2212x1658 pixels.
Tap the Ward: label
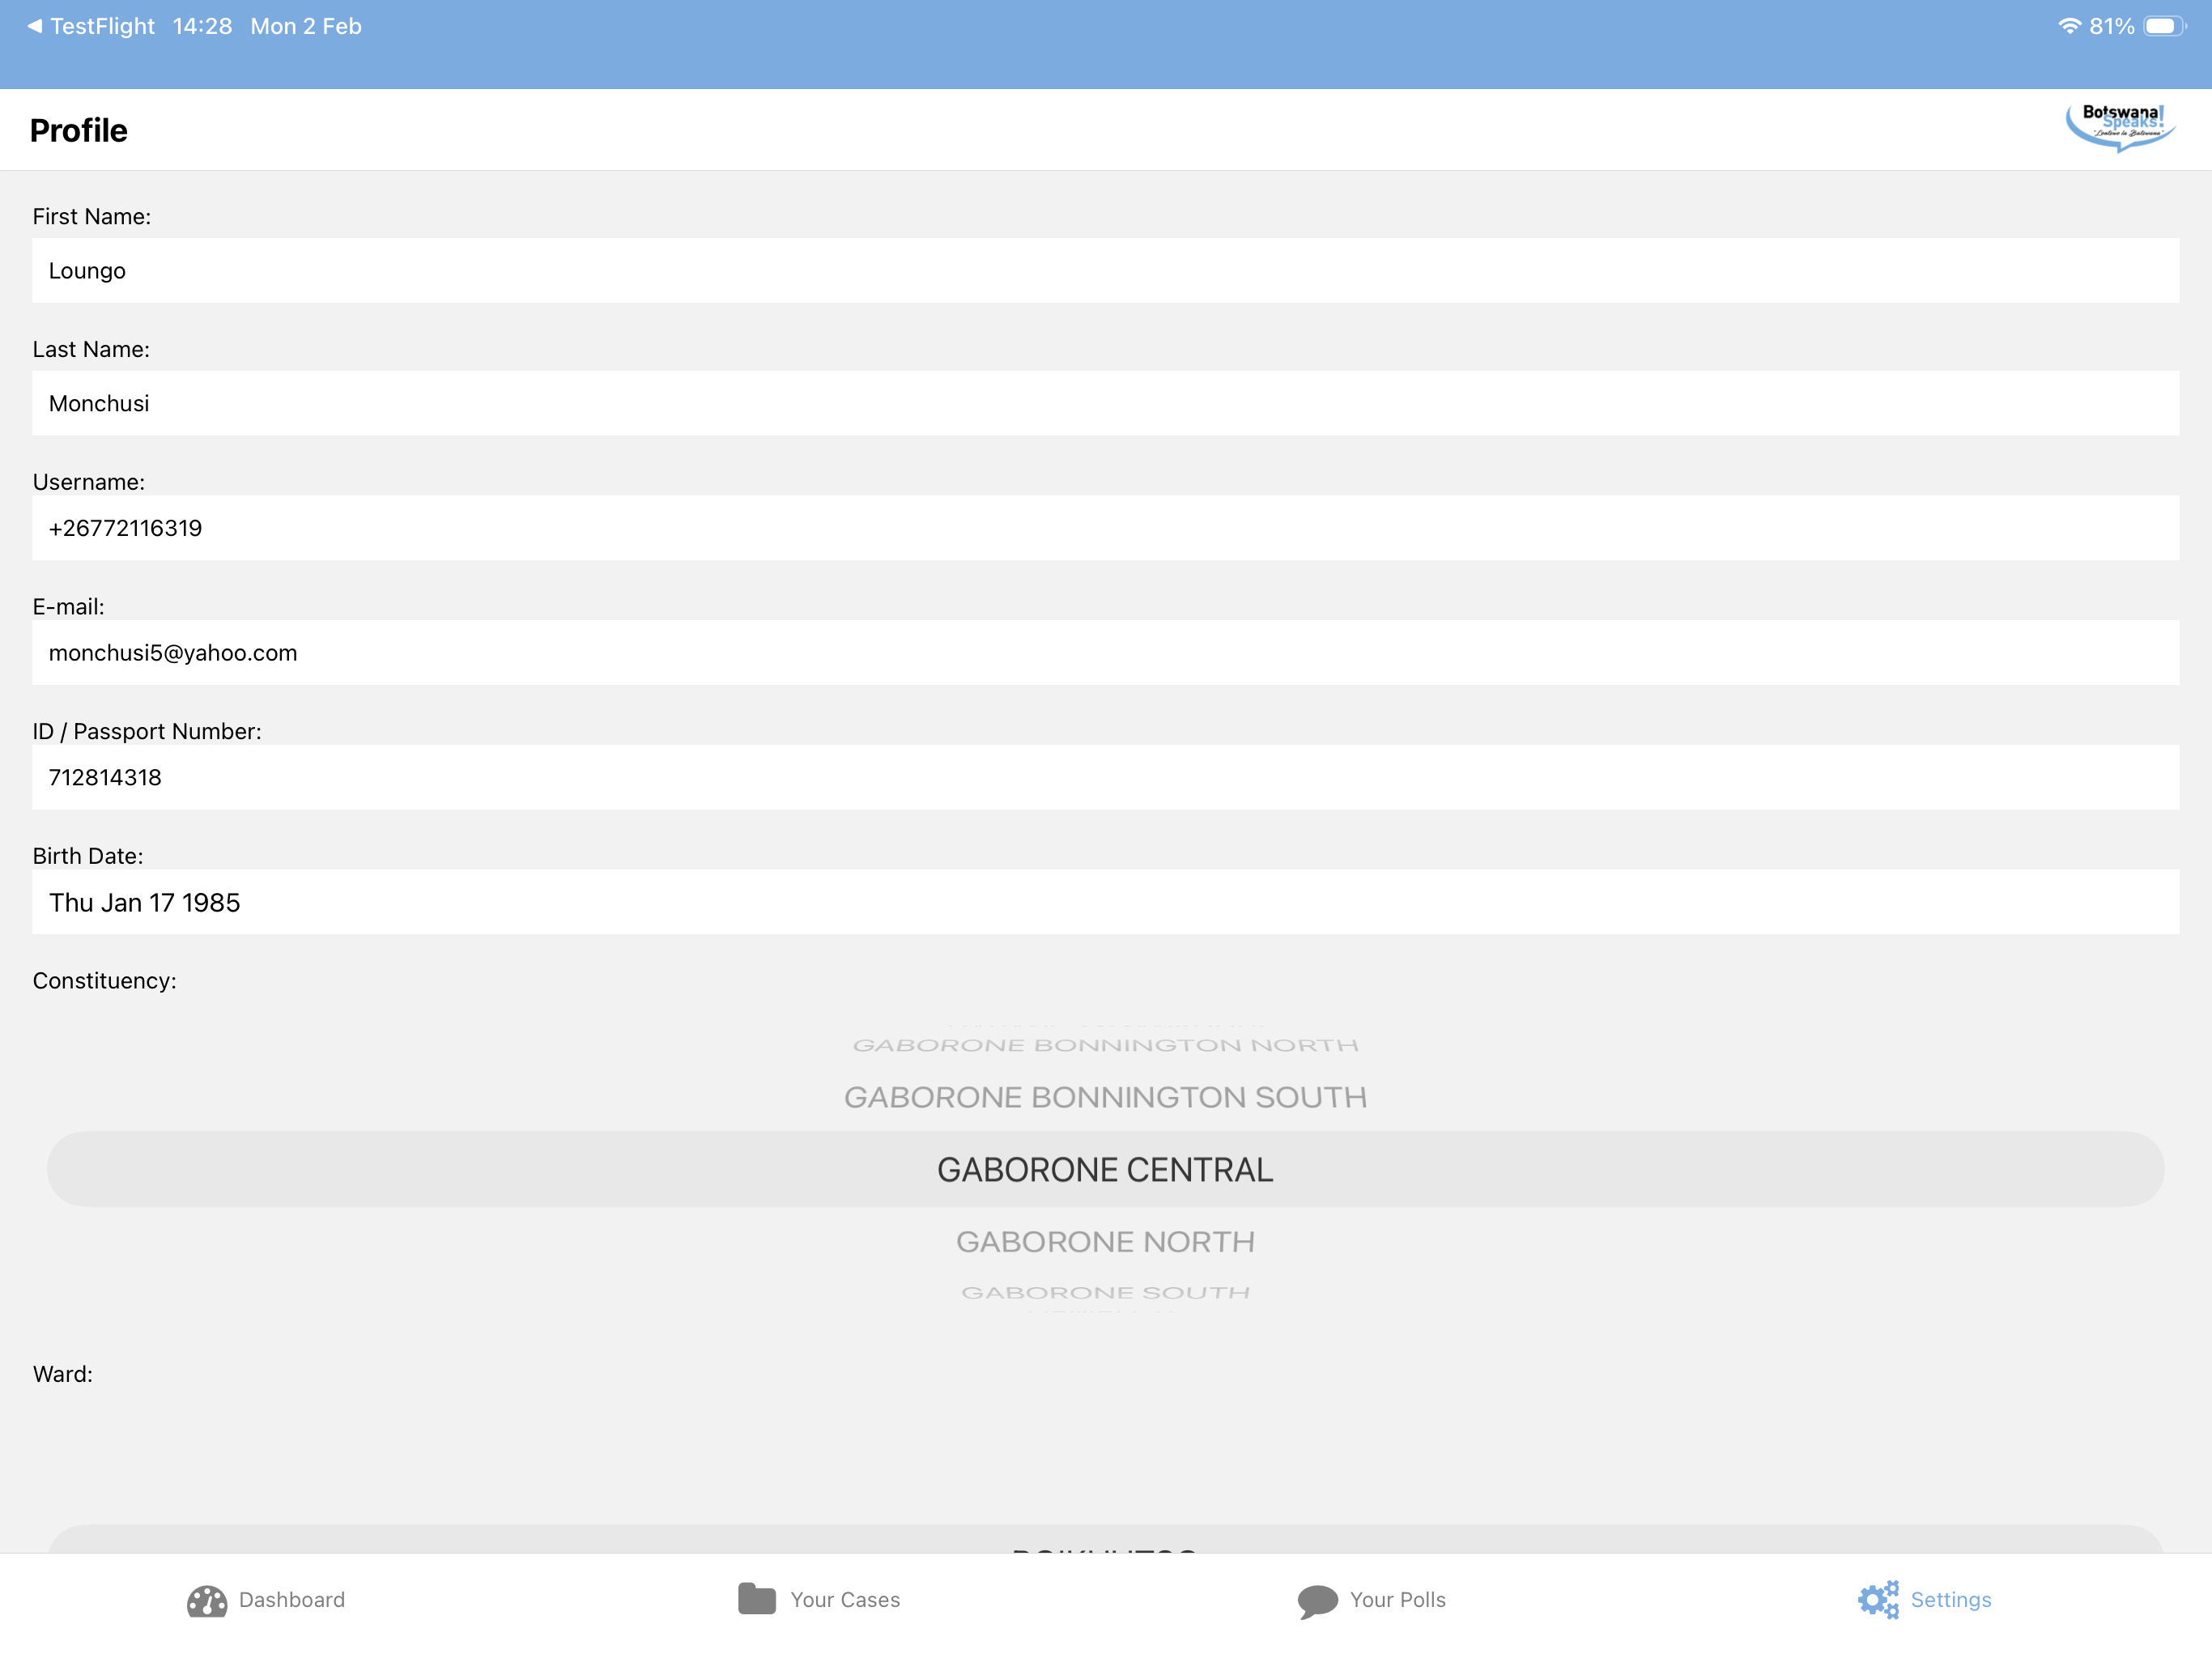(x=62, y=1374)
